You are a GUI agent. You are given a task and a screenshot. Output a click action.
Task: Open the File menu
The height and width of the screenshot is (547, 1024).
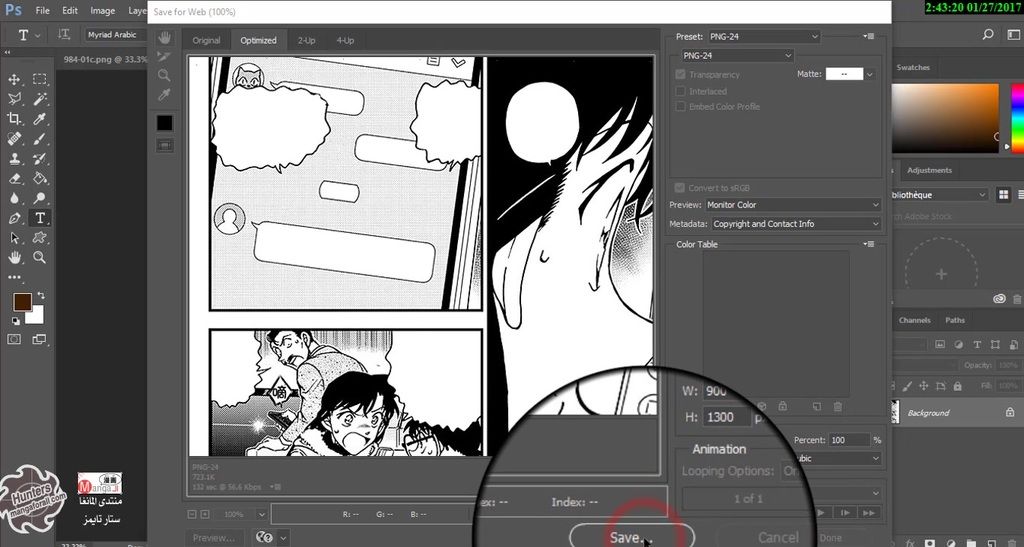click(x=42, y=10)
